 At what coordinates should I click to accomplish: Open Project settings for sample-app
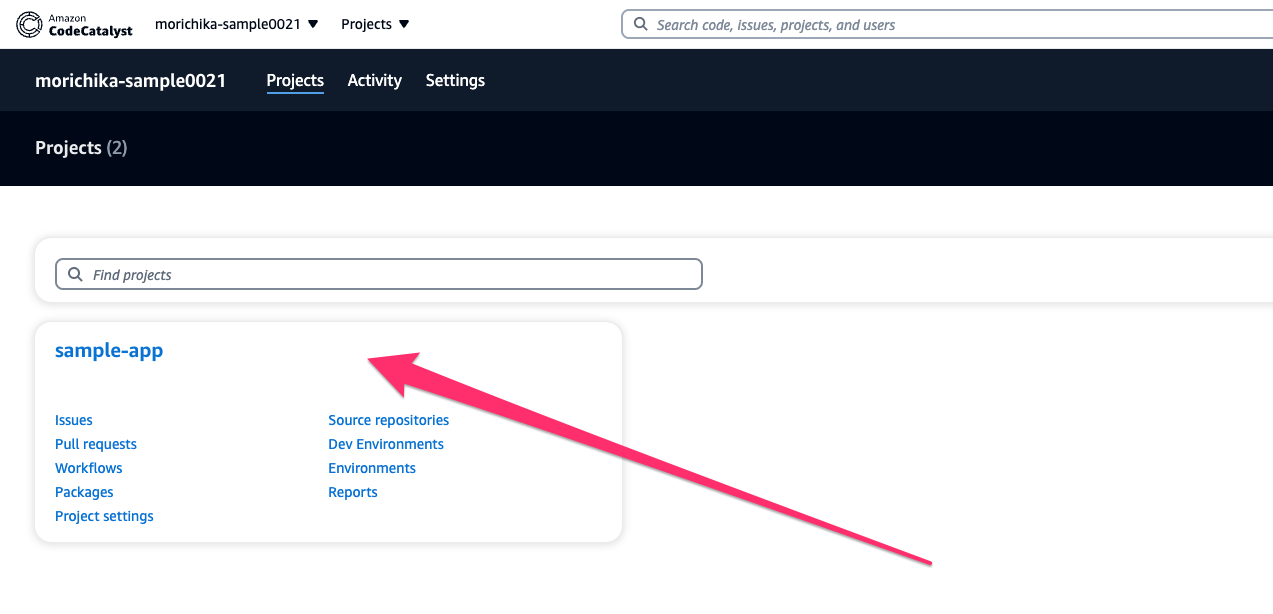coord(104,516)
